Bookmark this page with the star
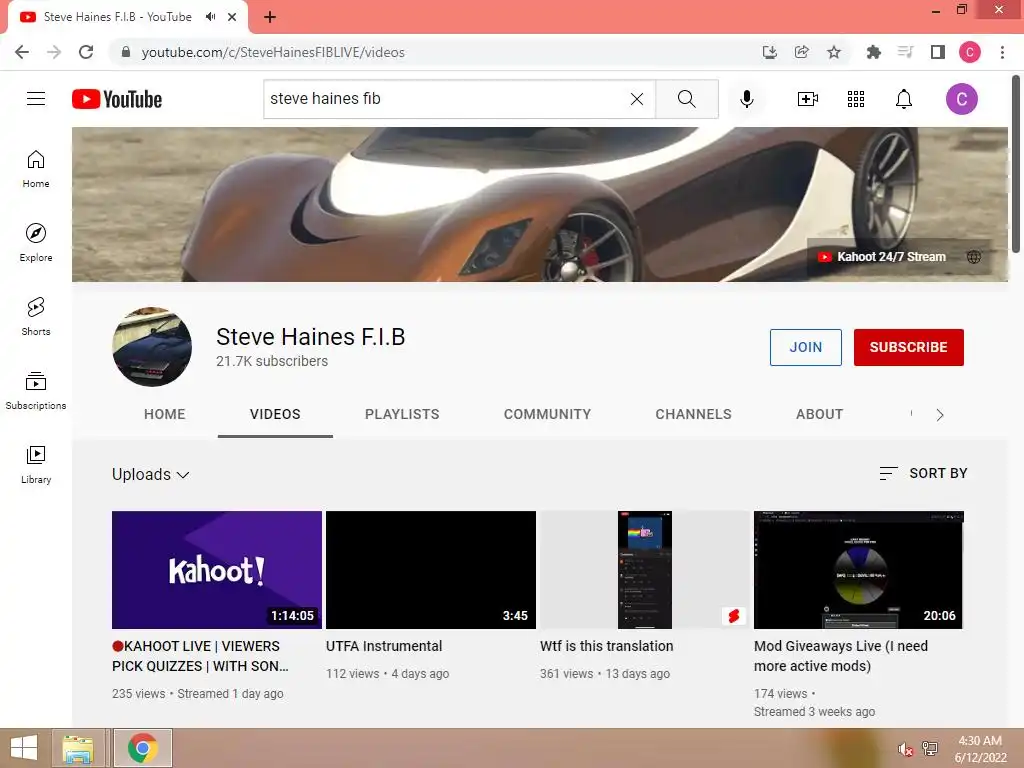This screenshot has height=768, width=1024. point(834,52)
